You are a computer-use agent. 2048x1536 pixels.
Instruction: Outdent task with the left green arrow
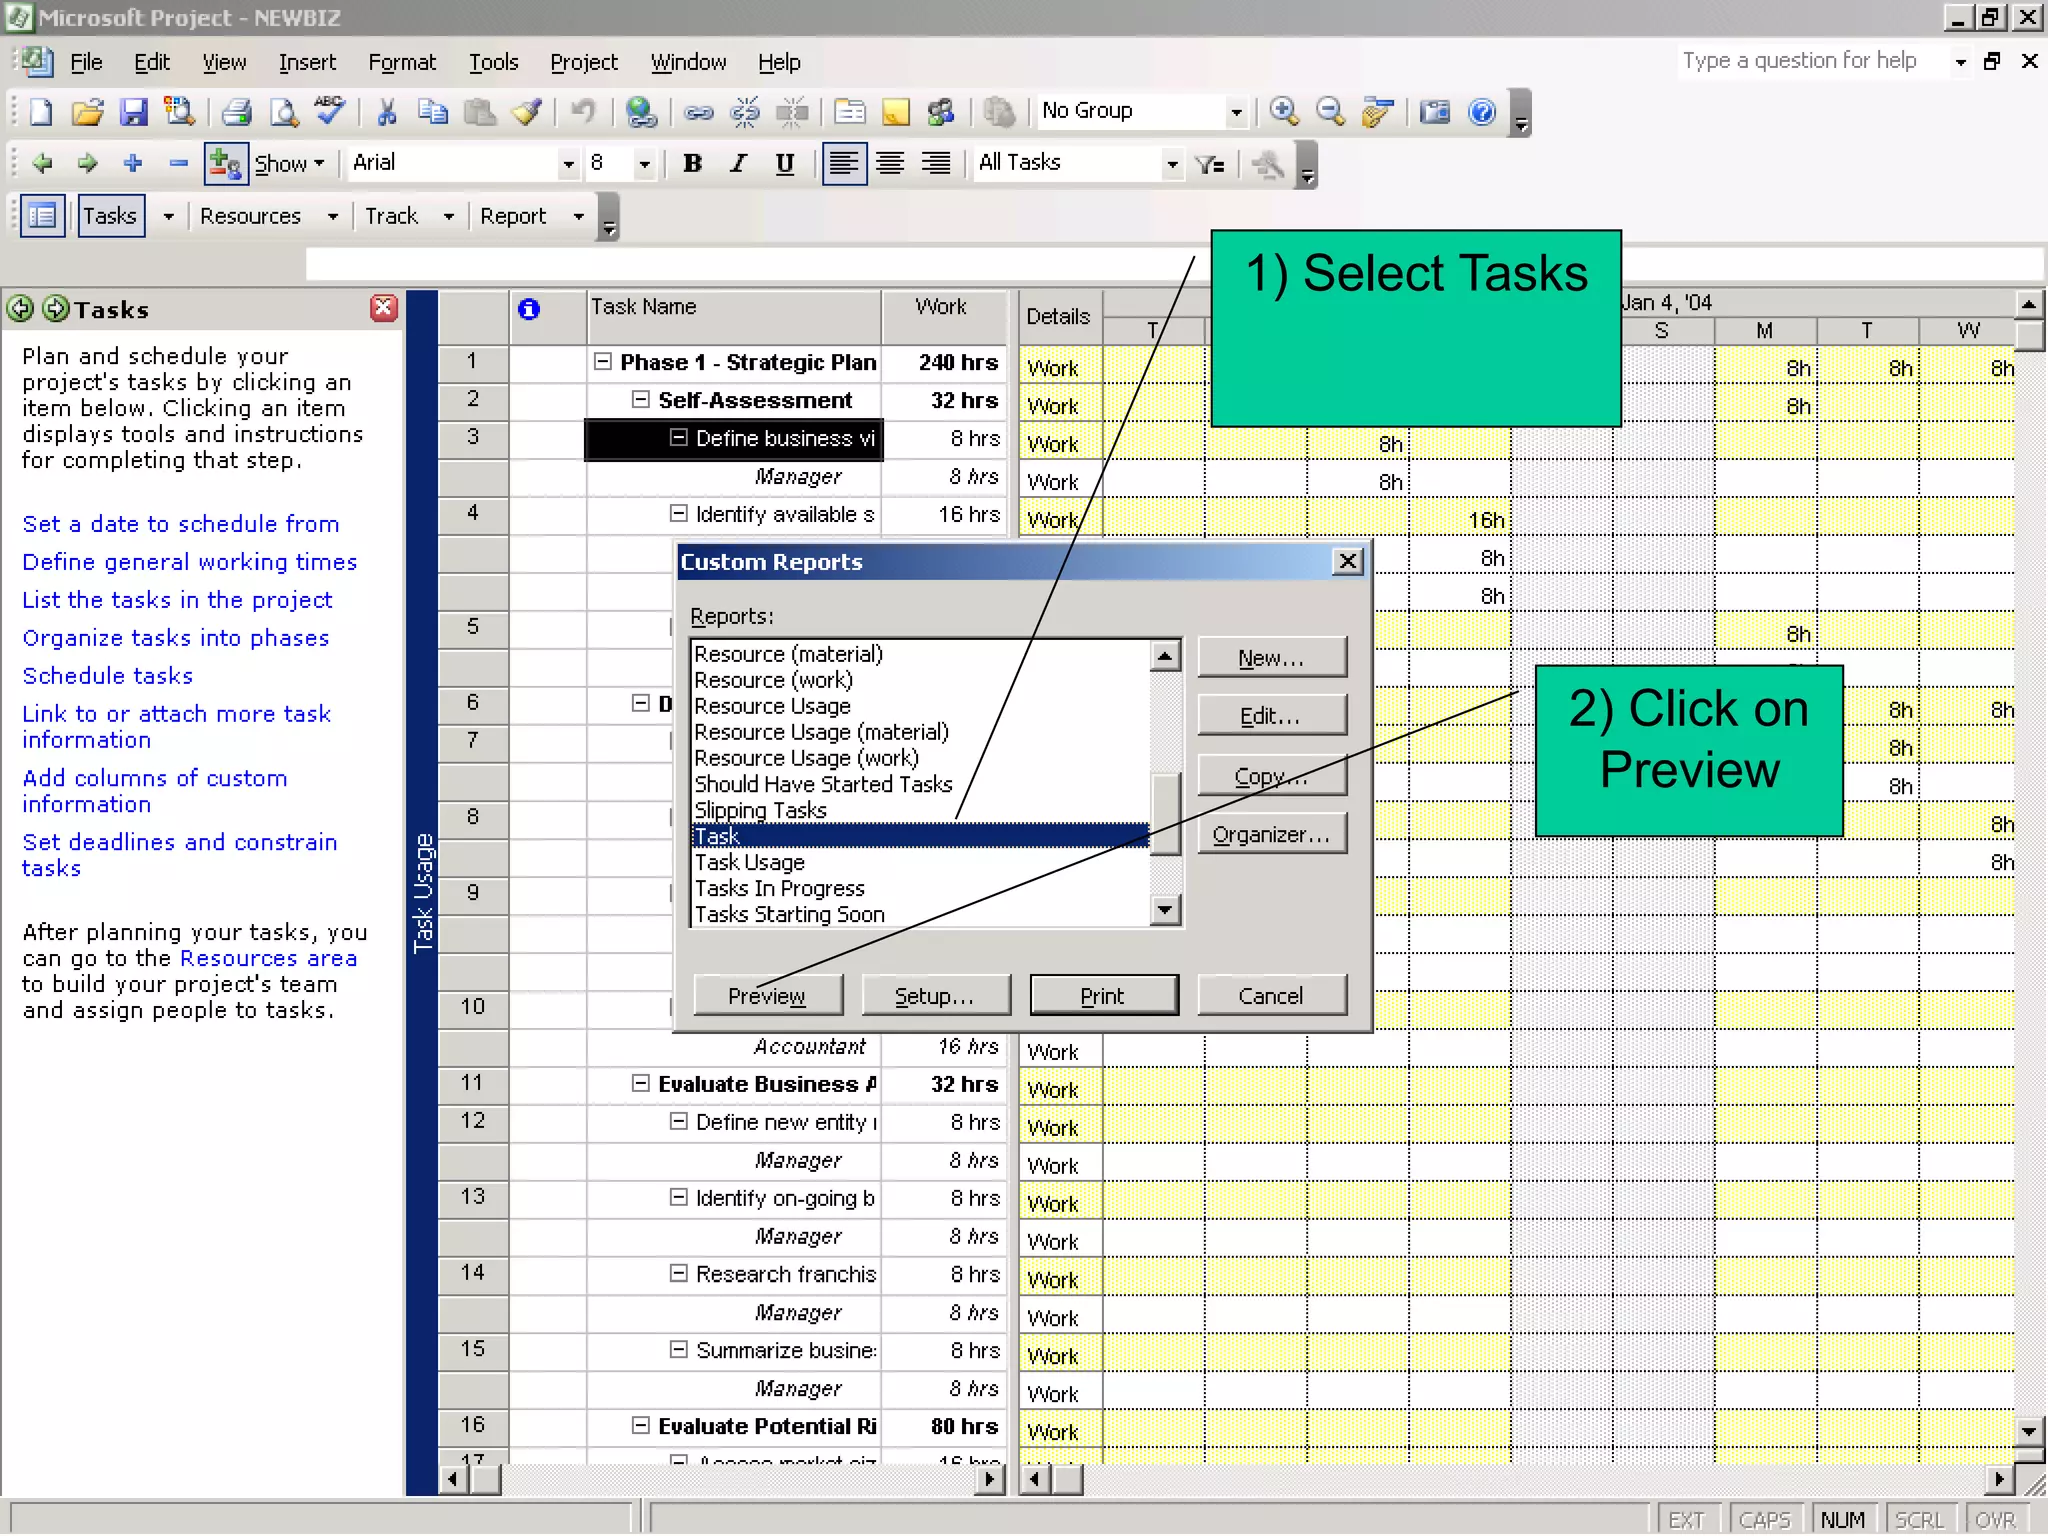[x=42, y=163]
